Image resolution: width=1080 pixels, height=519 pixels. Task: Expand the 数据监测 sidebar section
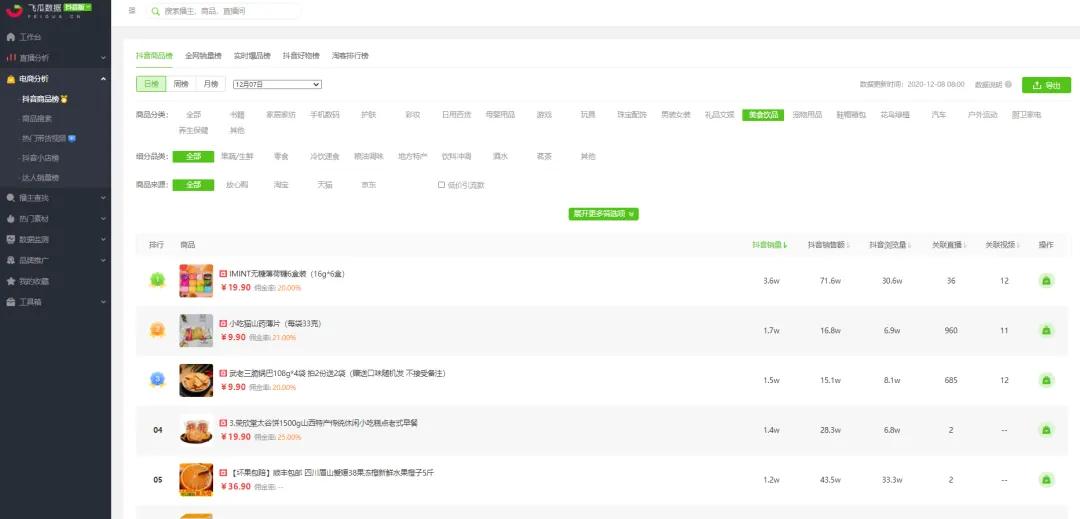click(103, 240)
